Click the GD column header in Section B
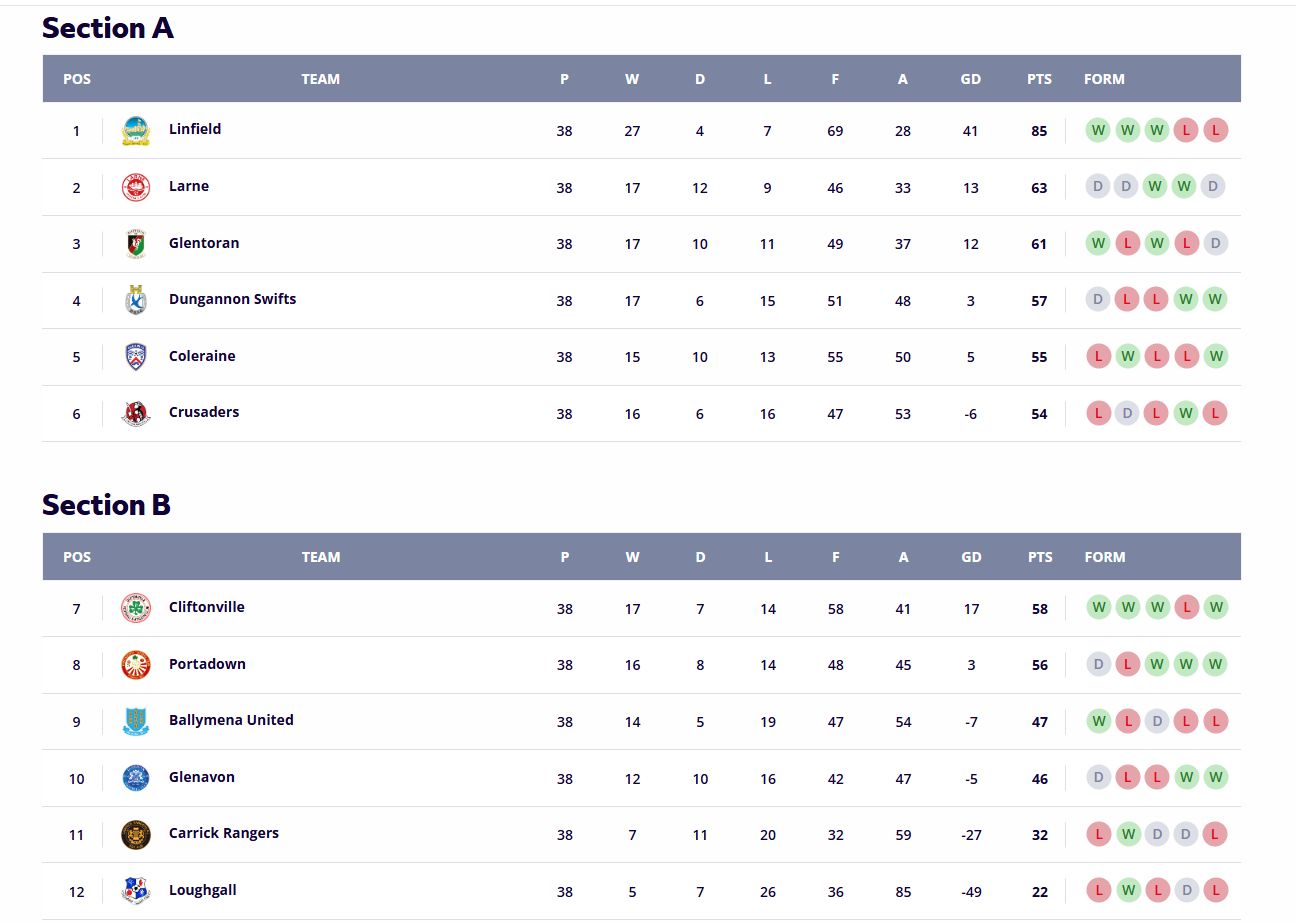The width and height of the screenshot is (1296, 922). (971, 557)
